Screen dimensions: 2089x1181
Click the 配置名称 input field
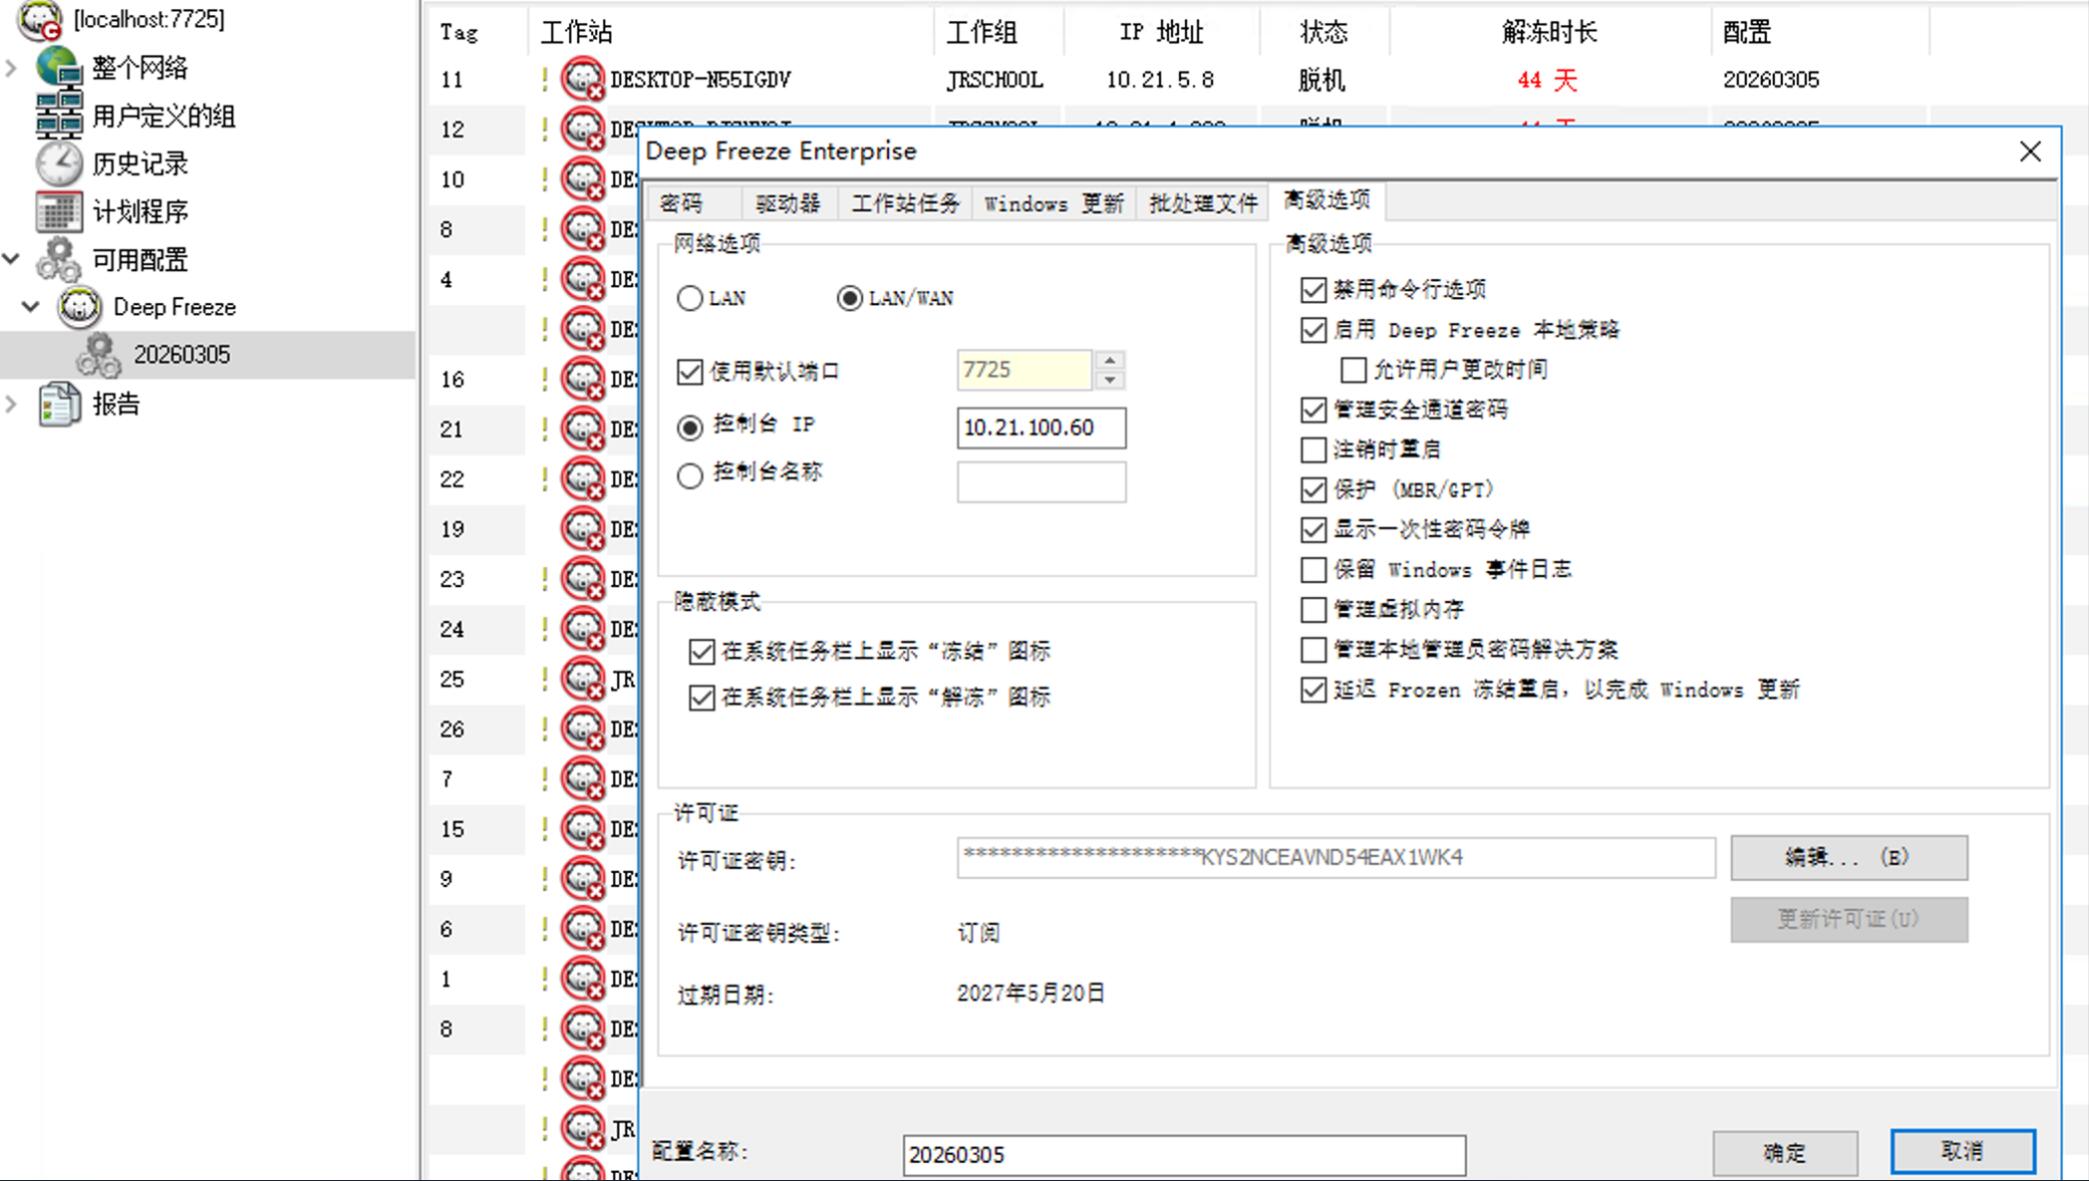pos(1184,1155)
